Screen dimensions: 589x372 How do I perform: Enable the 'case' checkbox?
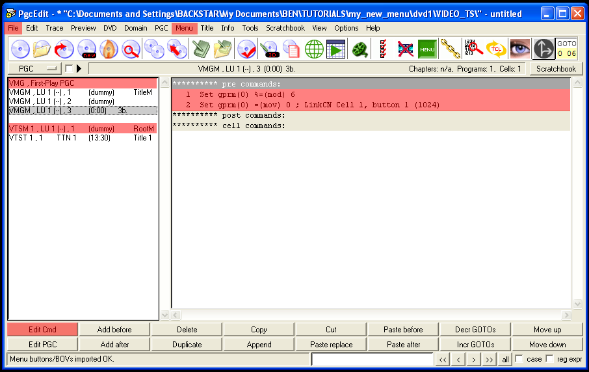pos(519,359)
